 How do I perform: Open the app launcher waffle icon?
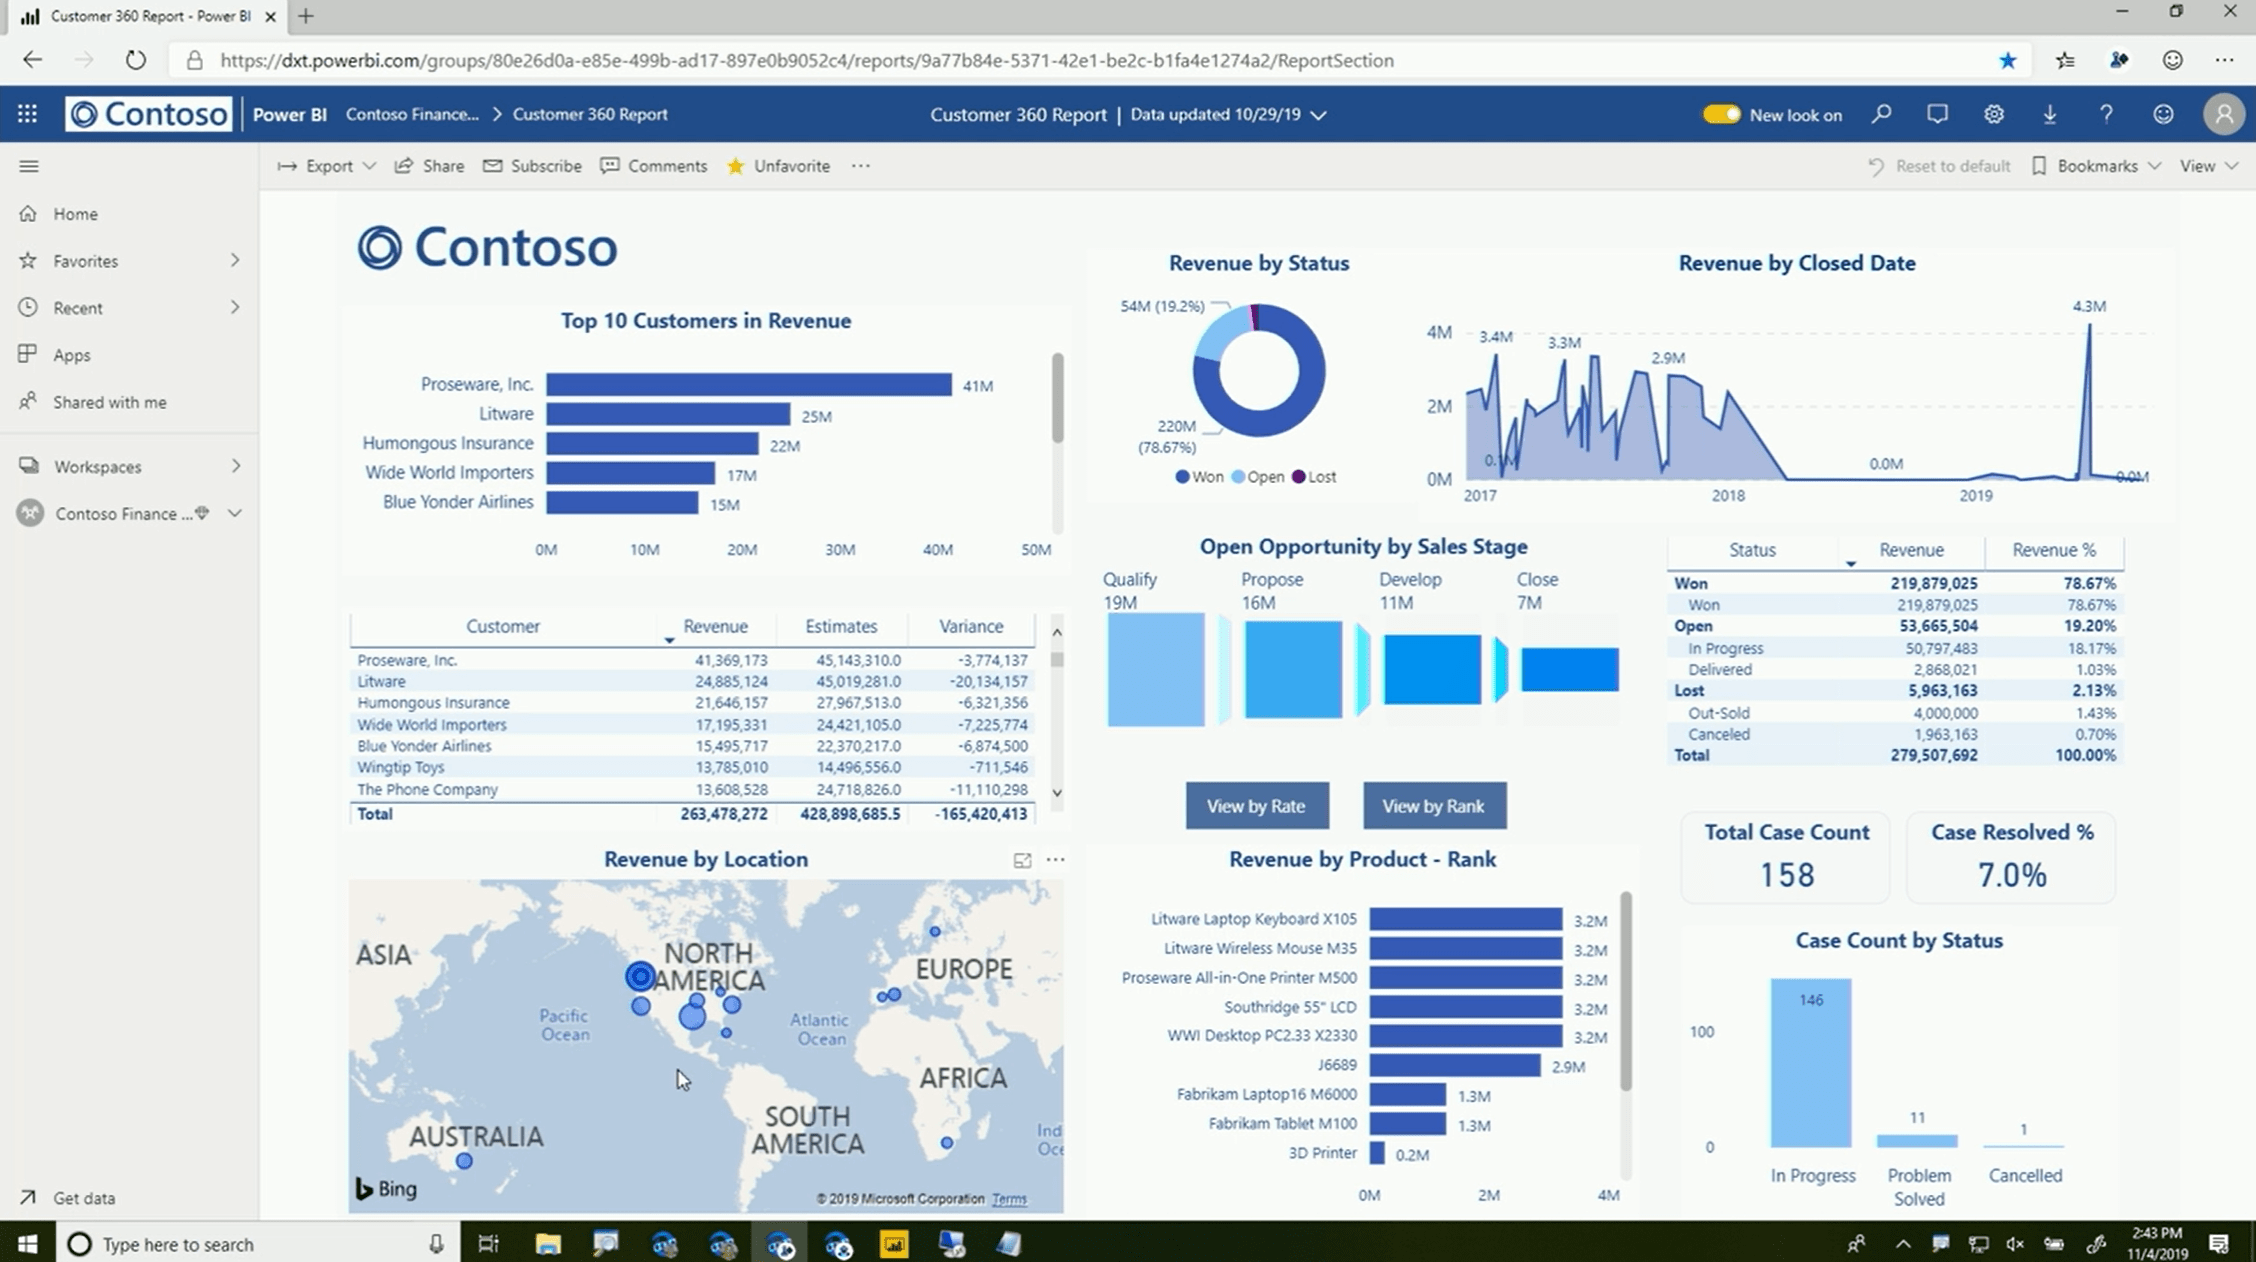[27, 114]
